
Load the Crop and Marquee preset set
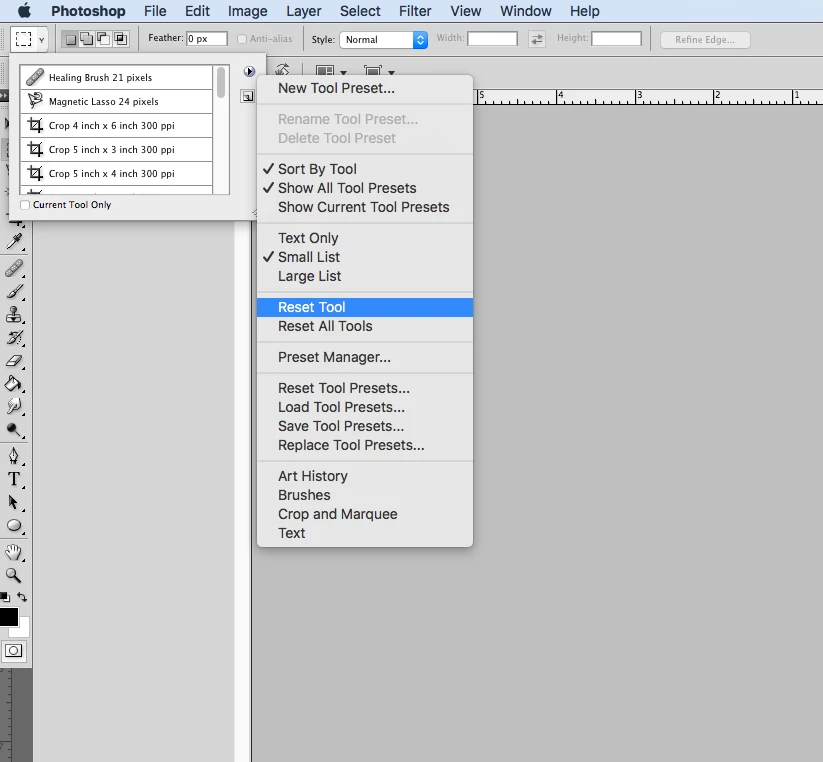coord(365,514)
